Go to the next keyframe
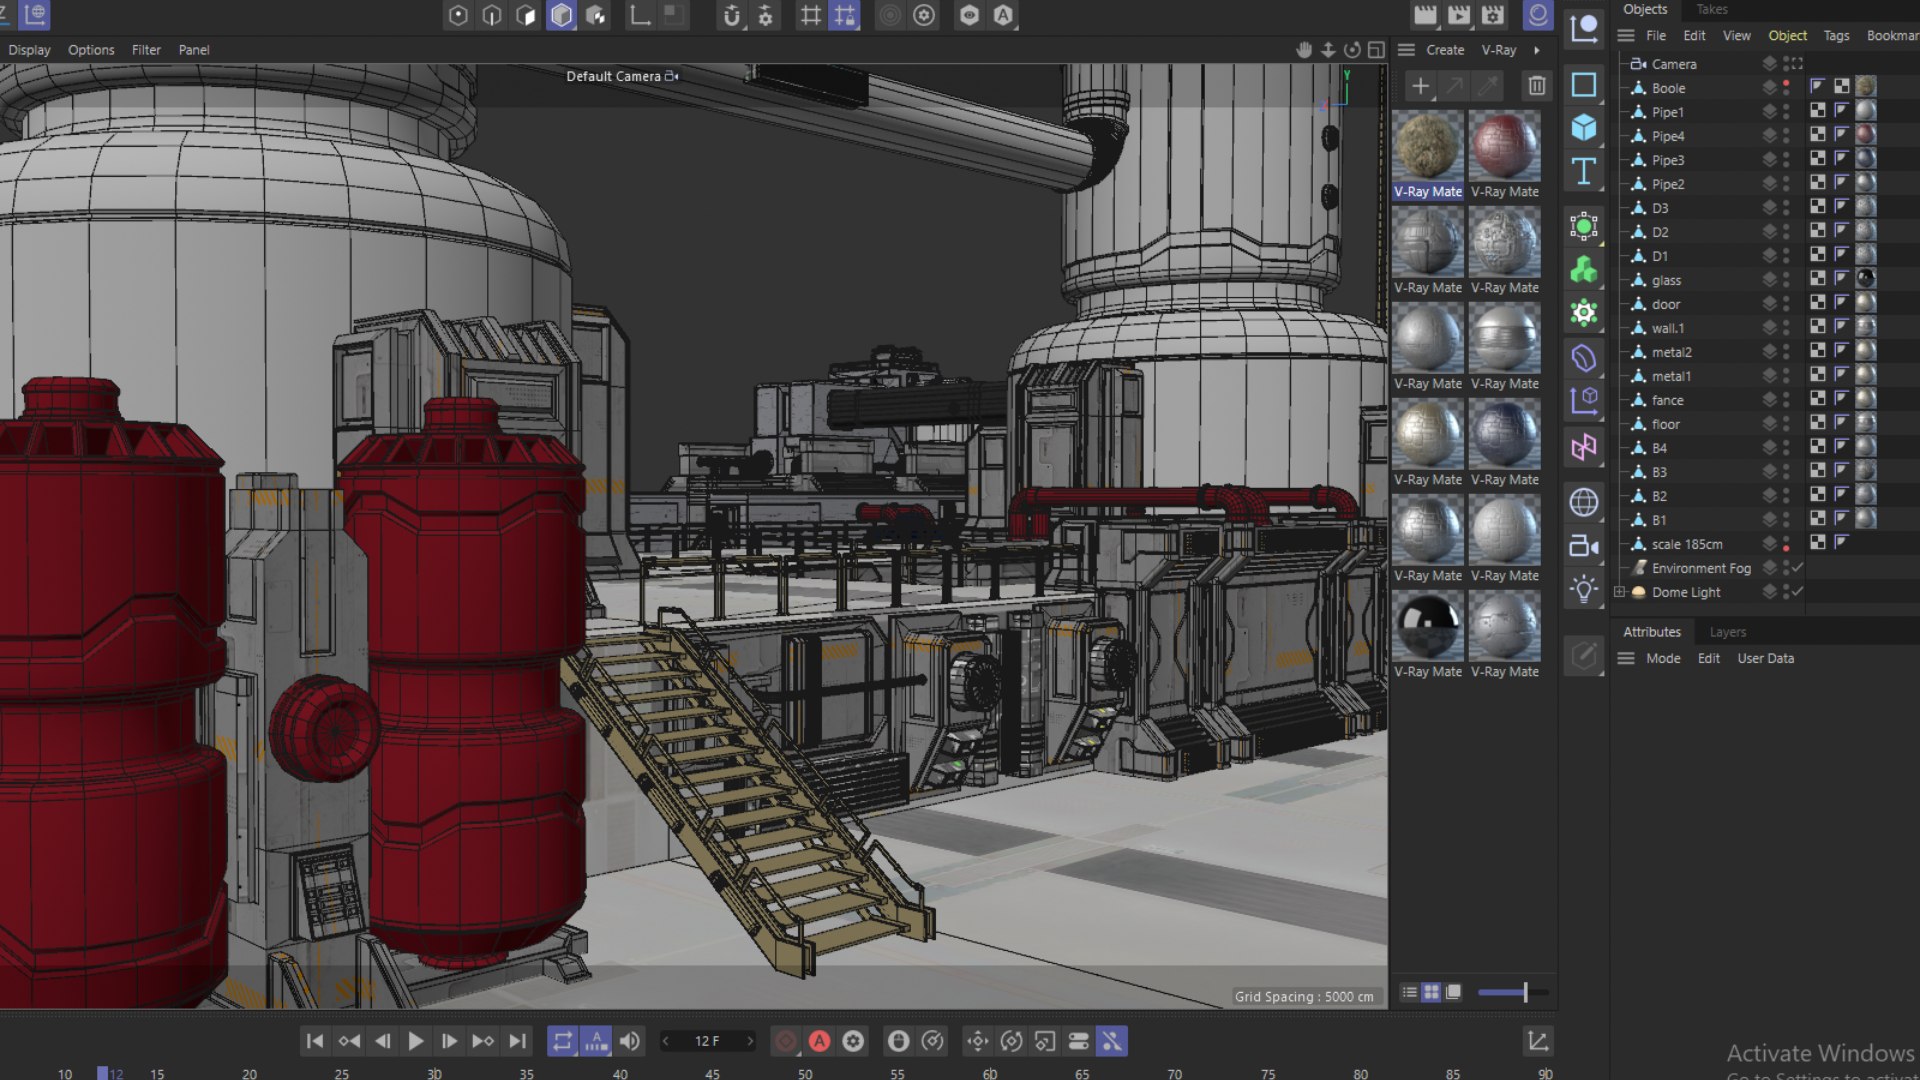 pos(483,1041)
